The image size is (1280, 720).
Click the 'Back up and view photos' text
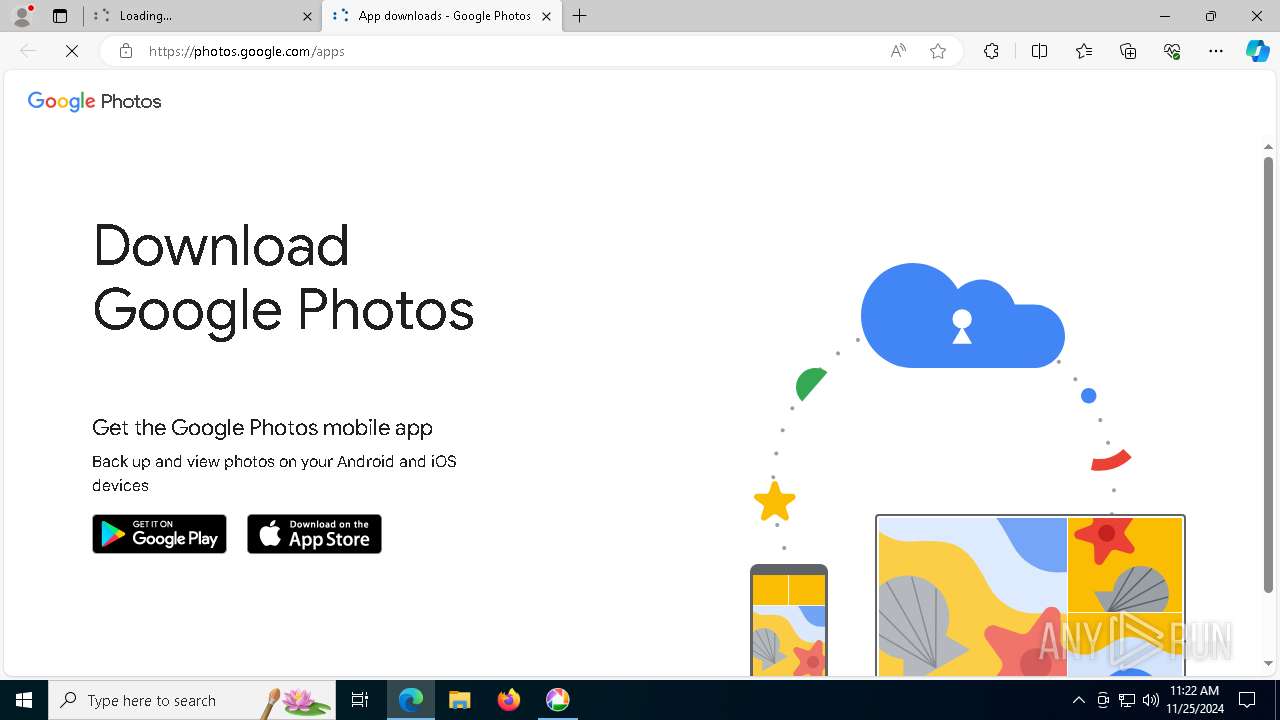pos(274,473)
